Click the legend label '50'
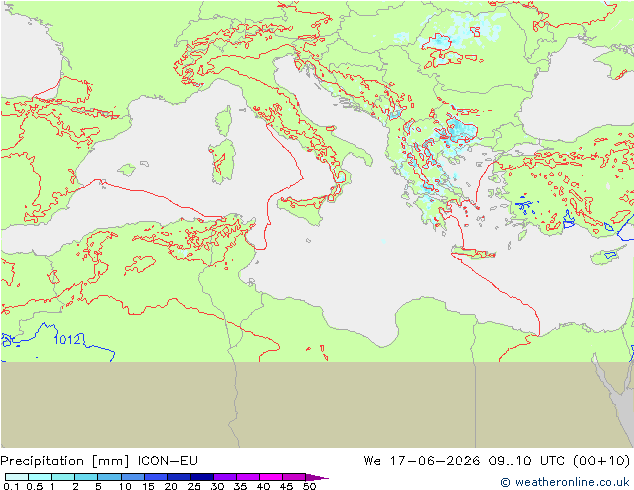The image size is (634, 490). click(310, 486)
